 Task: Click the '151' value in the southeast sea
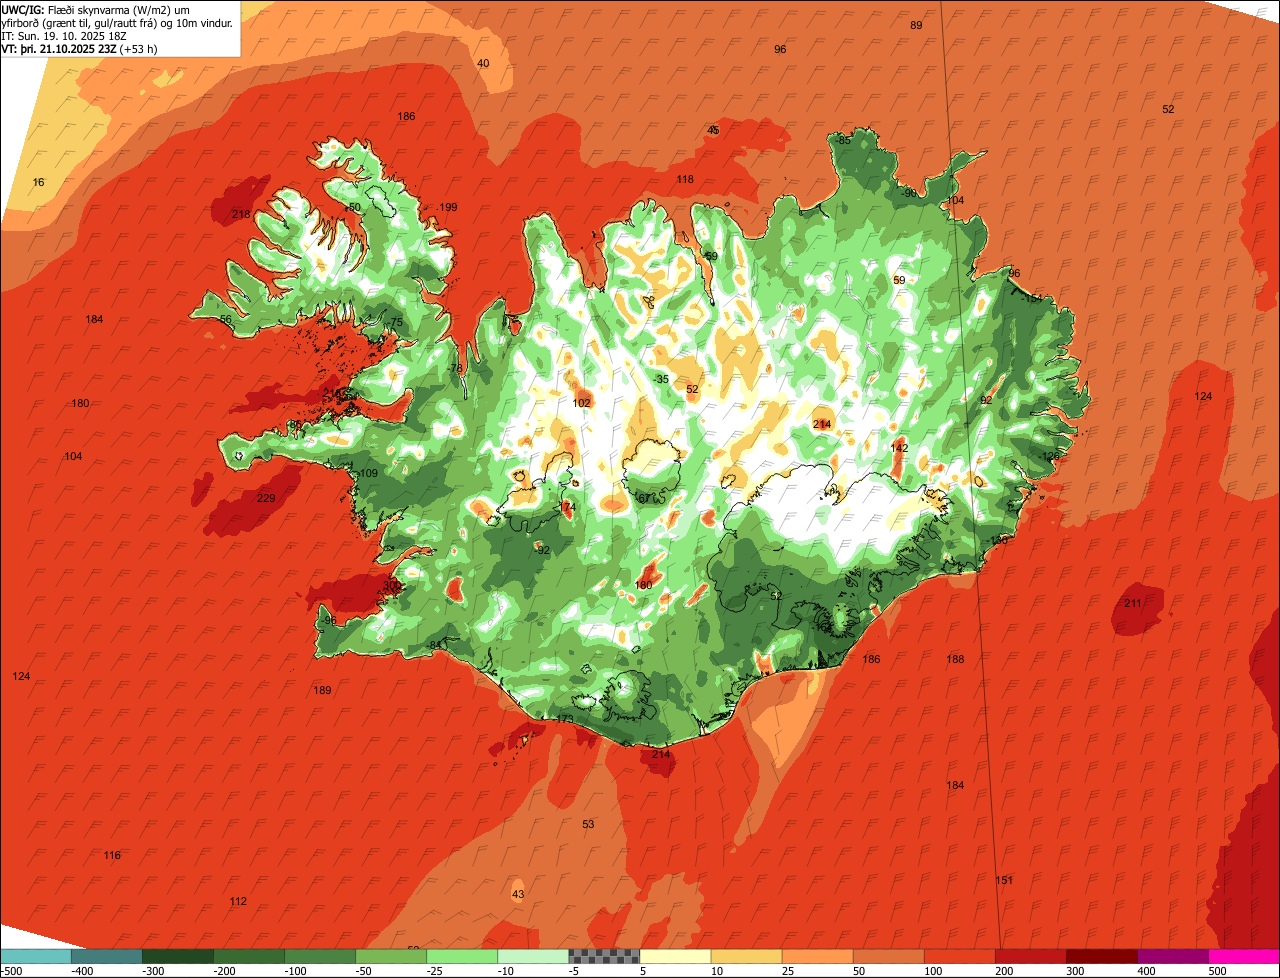tap(1004, 880)
